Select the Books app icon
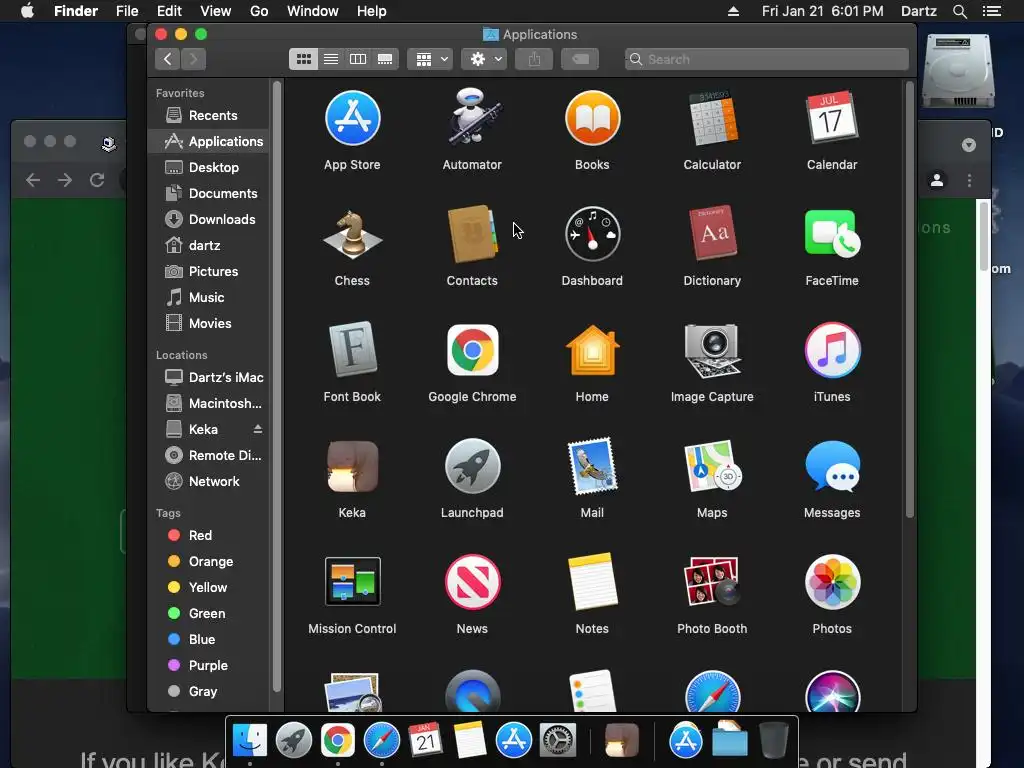The height and width of the screenshot is (768, 1024). tap(592, 118)
